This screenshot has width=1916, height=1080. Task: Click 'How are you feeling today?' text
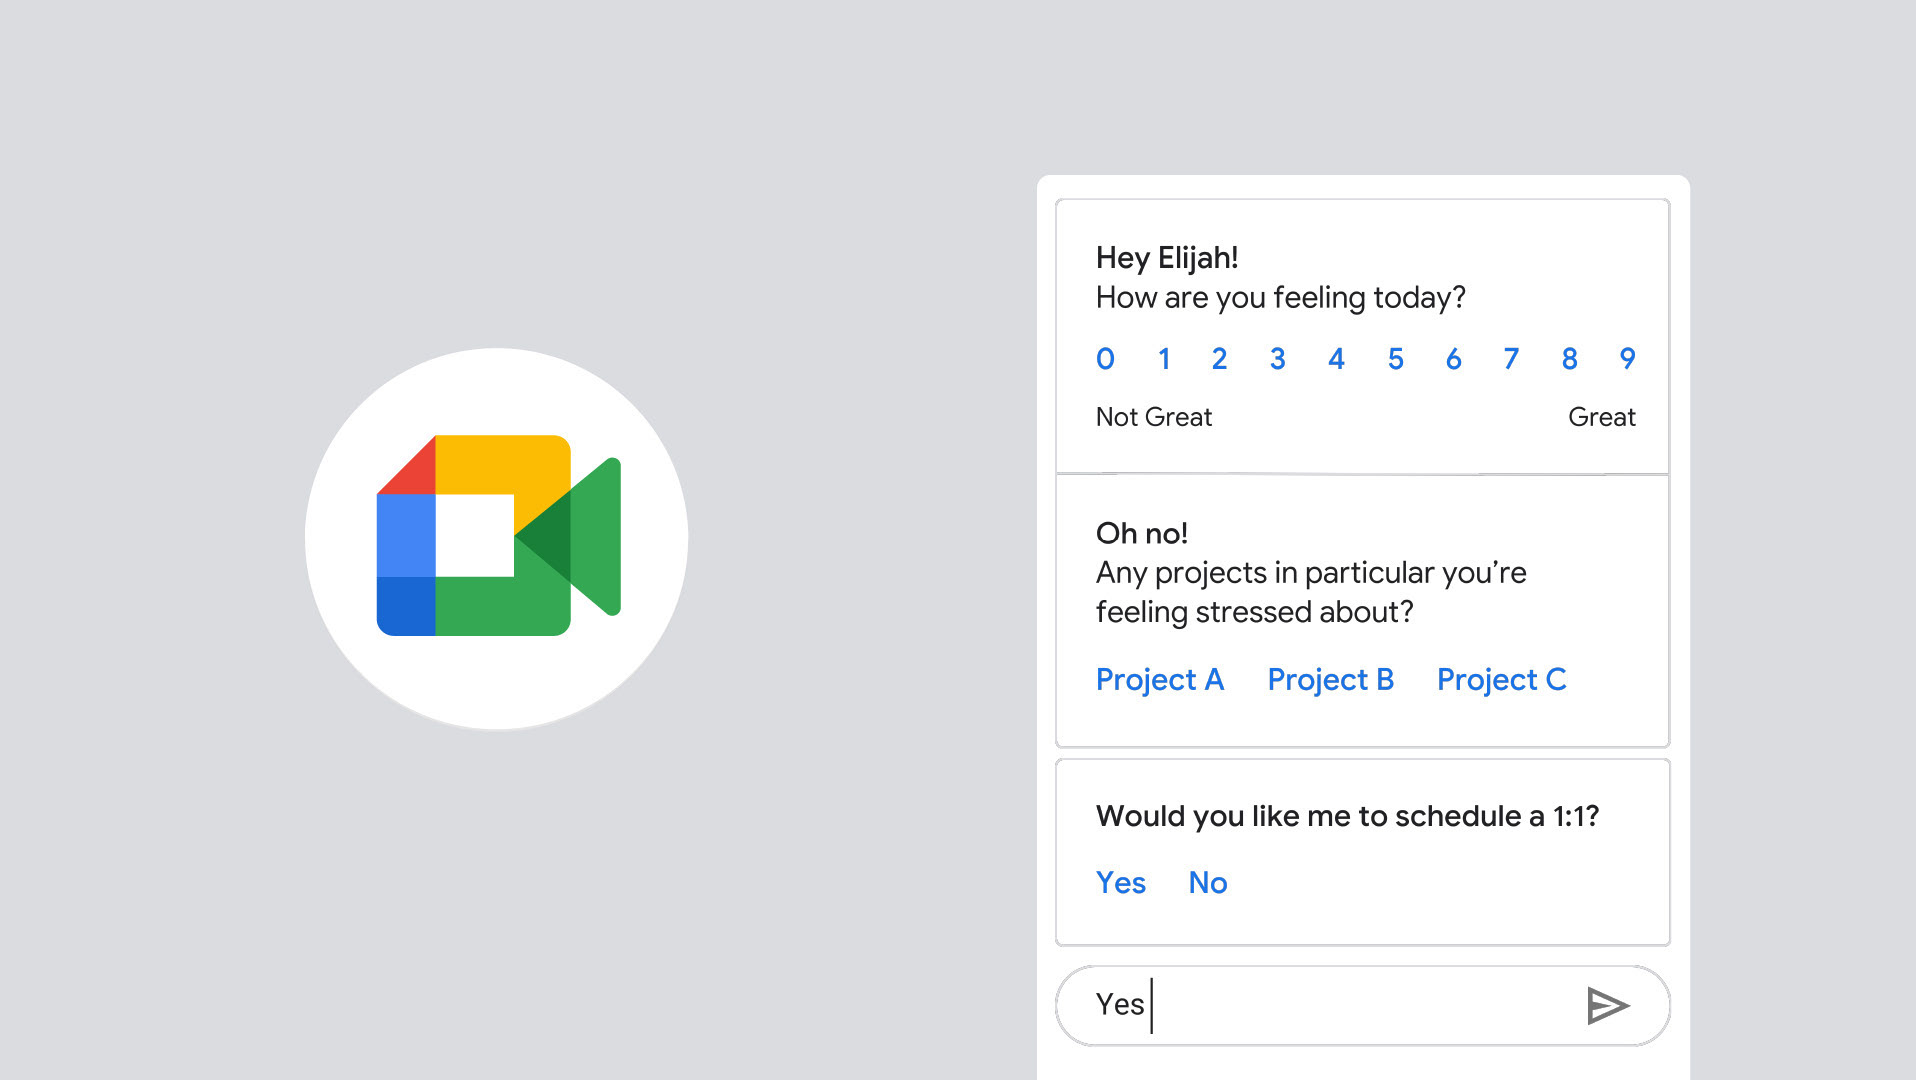point(1281,298)
